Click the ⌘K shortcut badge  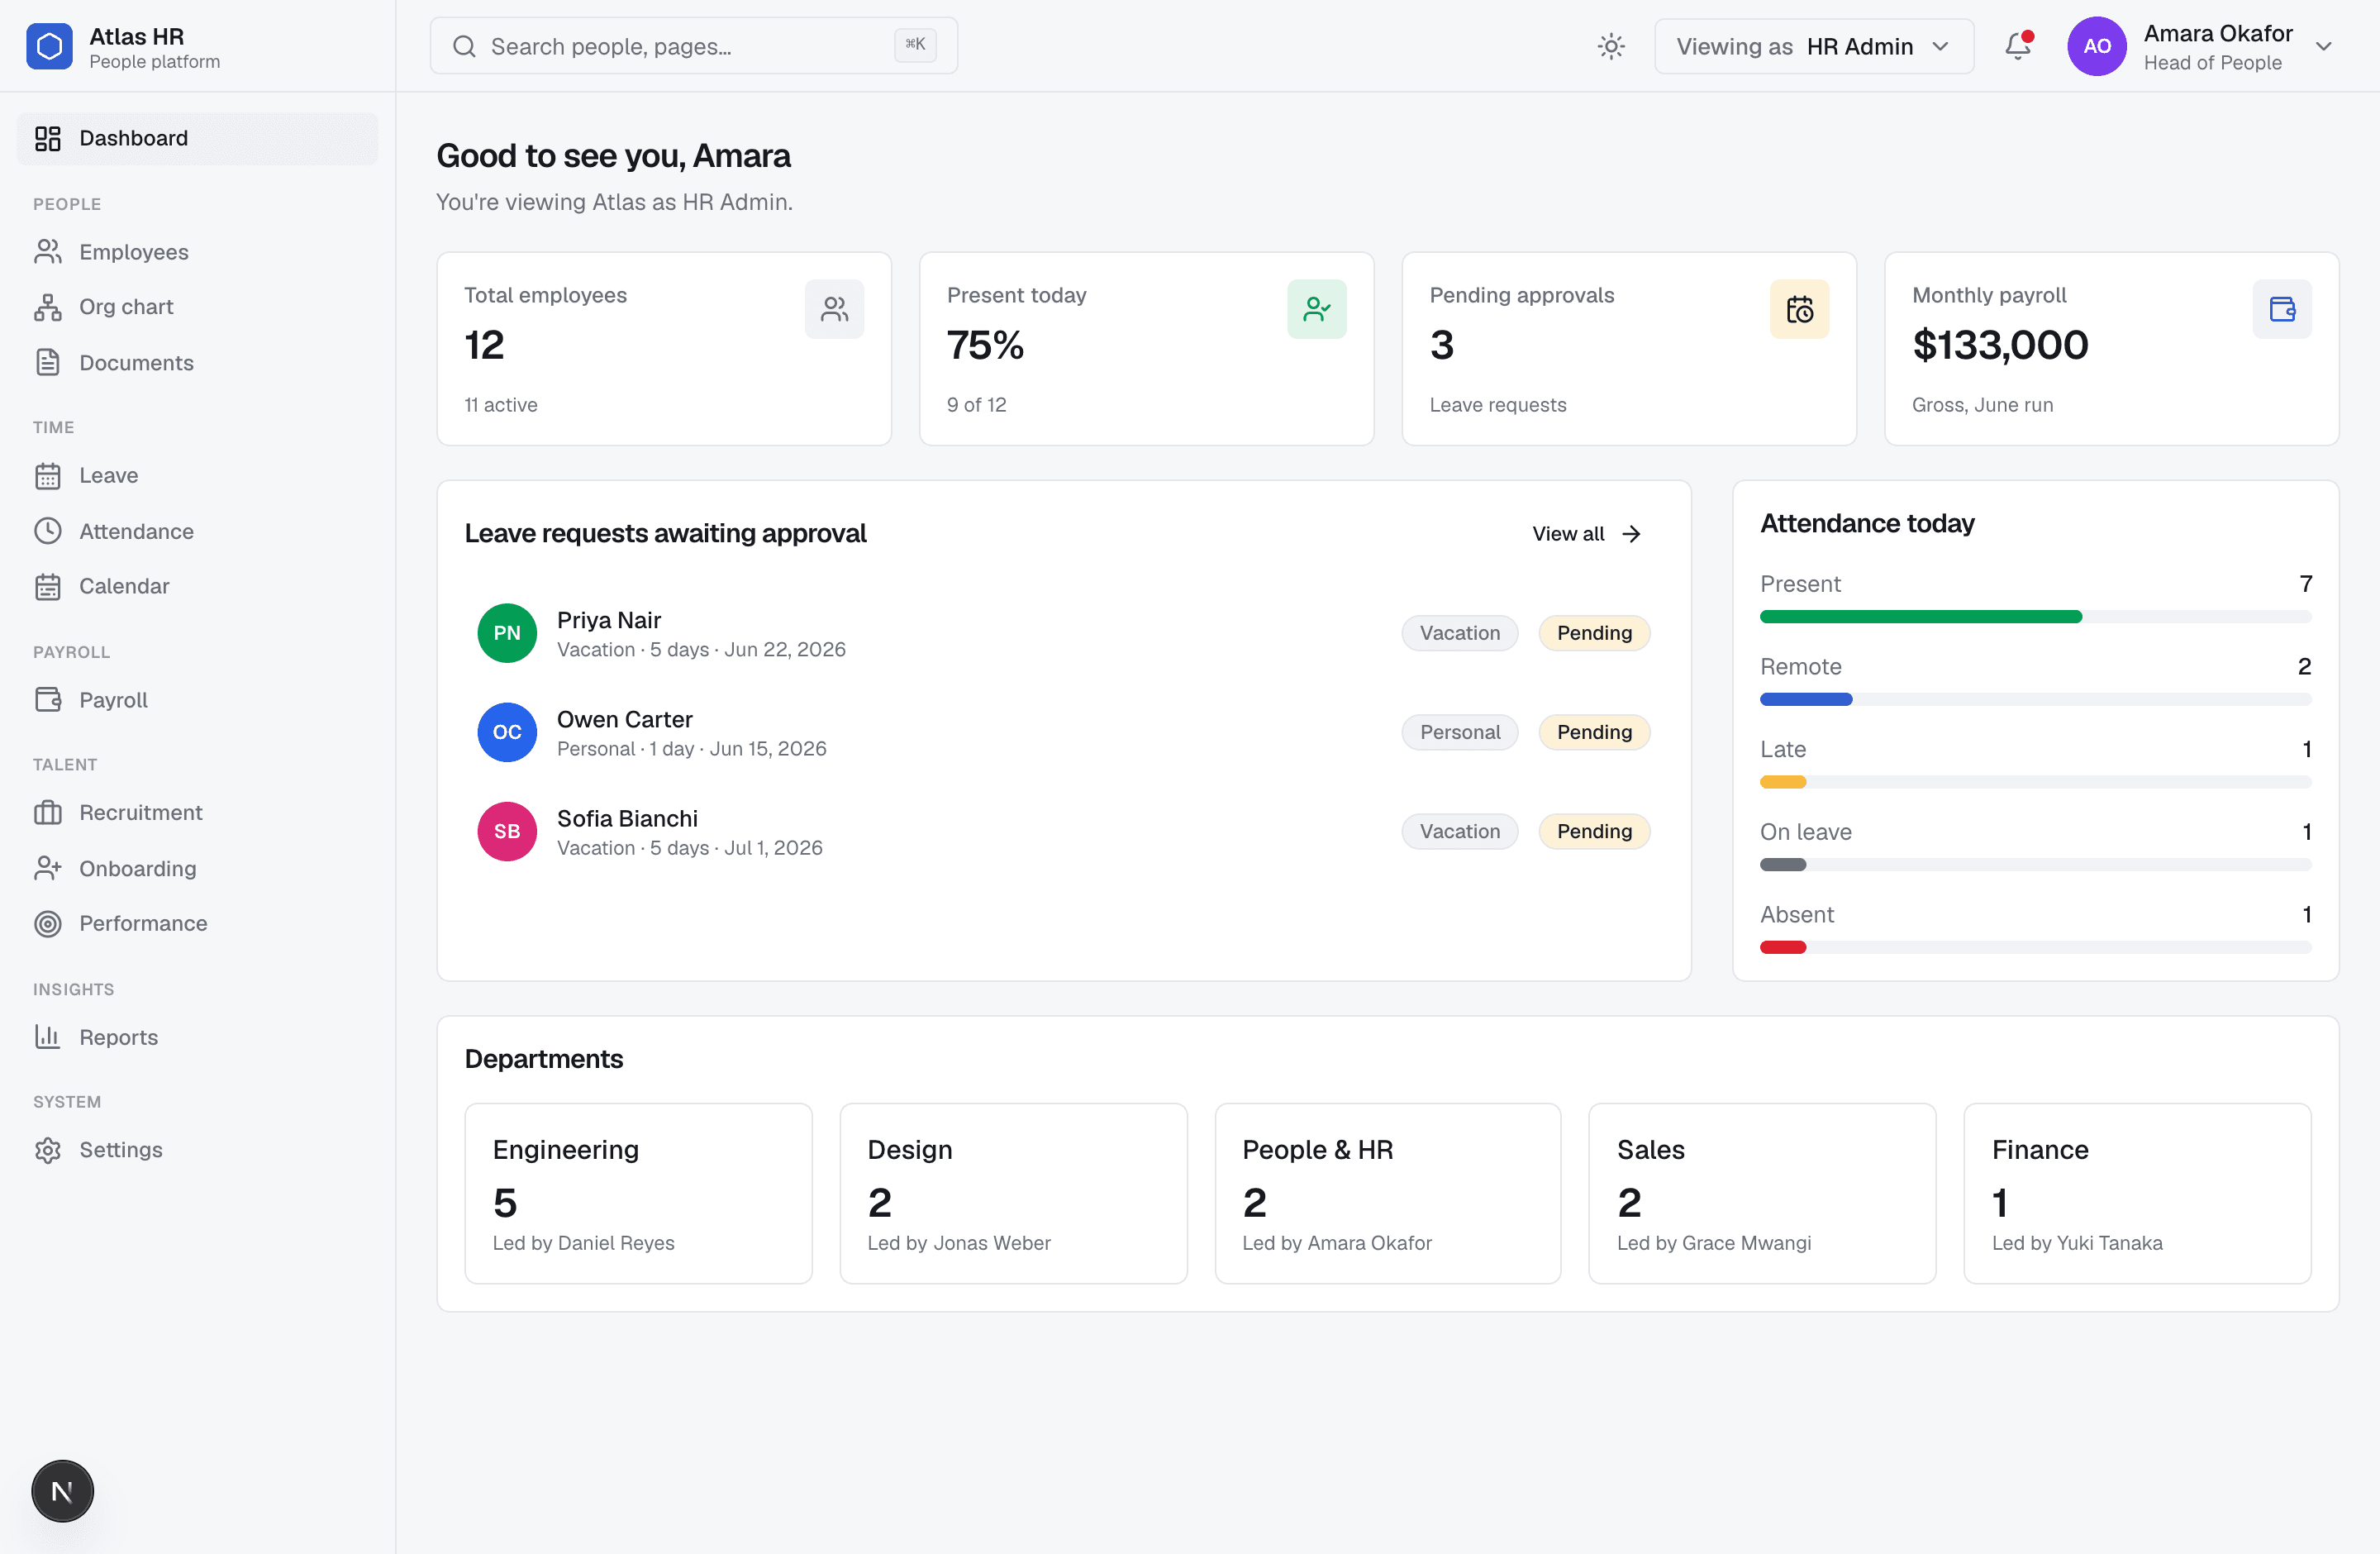click(x=915, y=45)
